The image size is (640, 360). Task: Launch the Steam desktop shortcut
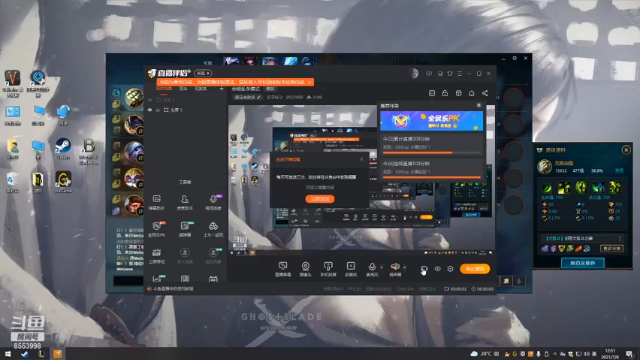(63, 149)
